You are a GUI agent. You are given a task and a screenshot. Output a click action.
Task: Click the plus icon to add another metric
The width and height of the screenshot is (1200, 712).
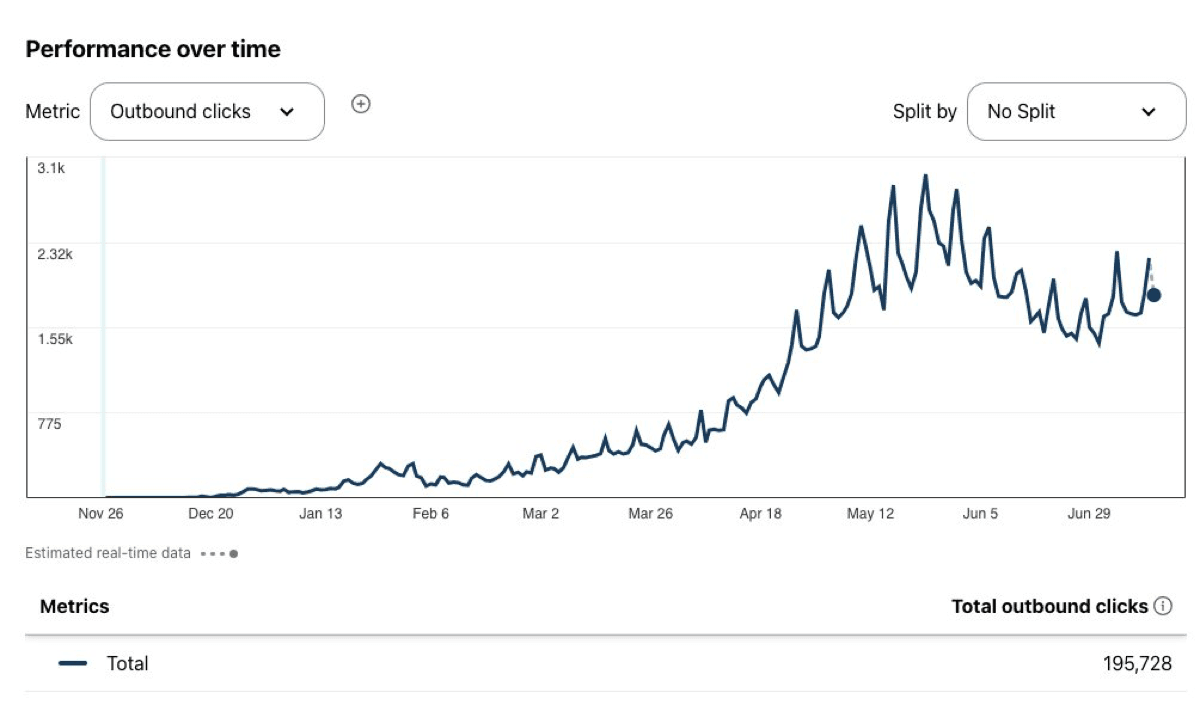coord(361,104)
